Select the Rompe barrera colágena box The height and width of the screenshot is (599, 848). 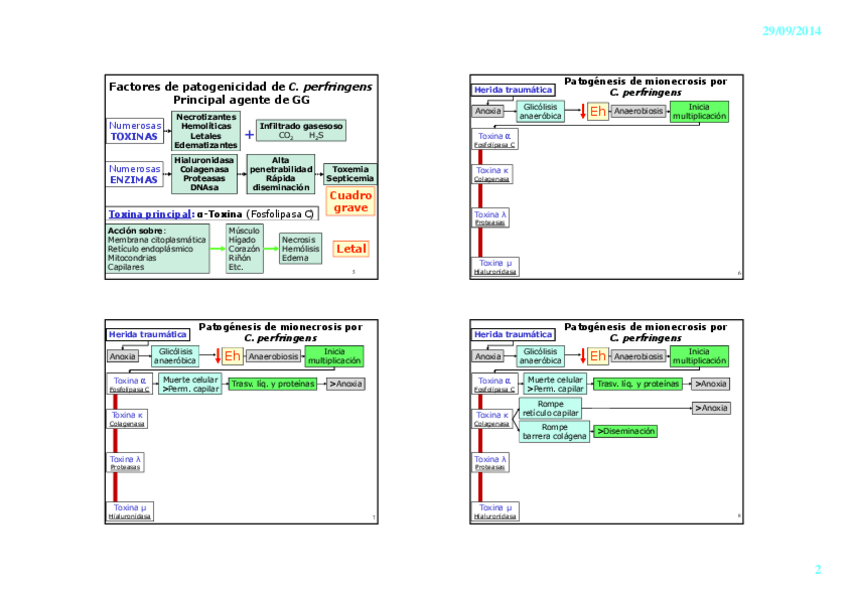553,432
